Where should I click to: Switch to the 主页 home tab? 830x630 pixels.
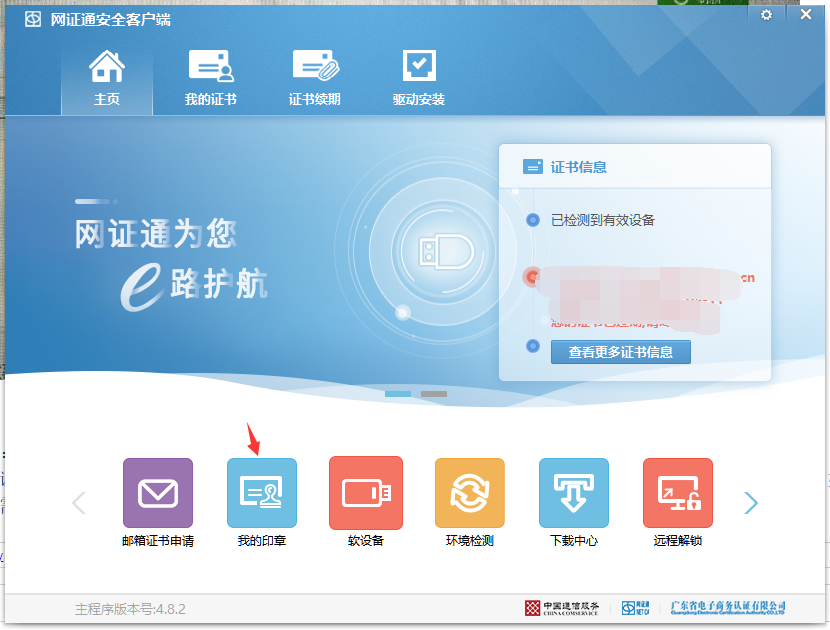pyautogui.click(x=107, y=78)
